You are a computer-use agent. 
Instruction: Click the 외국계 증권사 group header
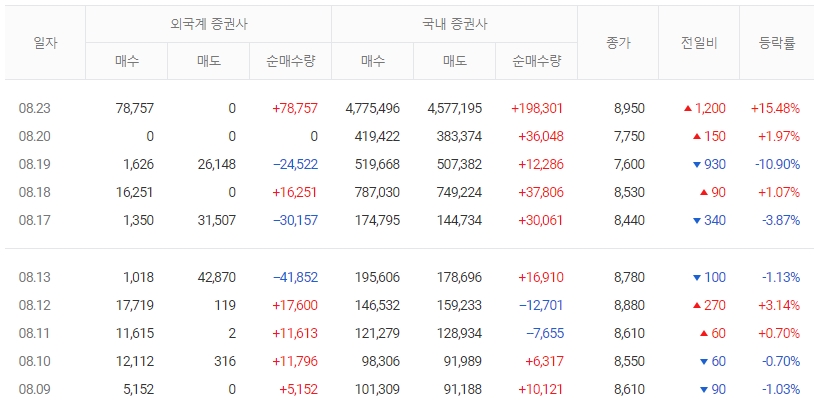[x=209, y=24]
